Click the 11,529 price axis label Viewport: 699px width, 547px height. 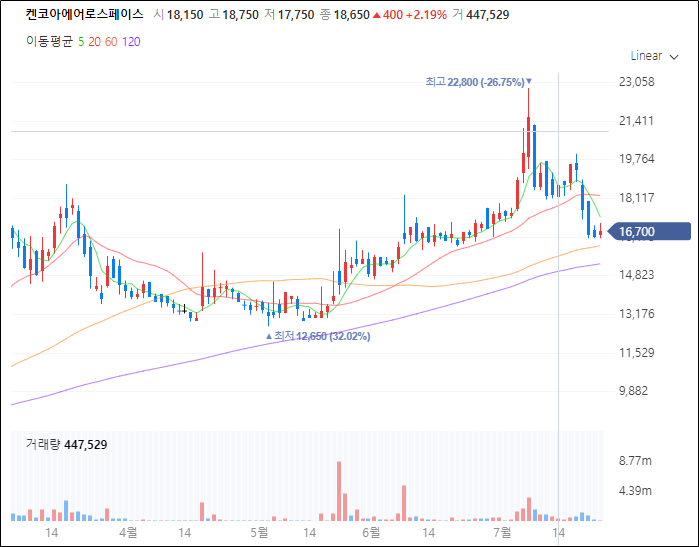coord(637,353)
